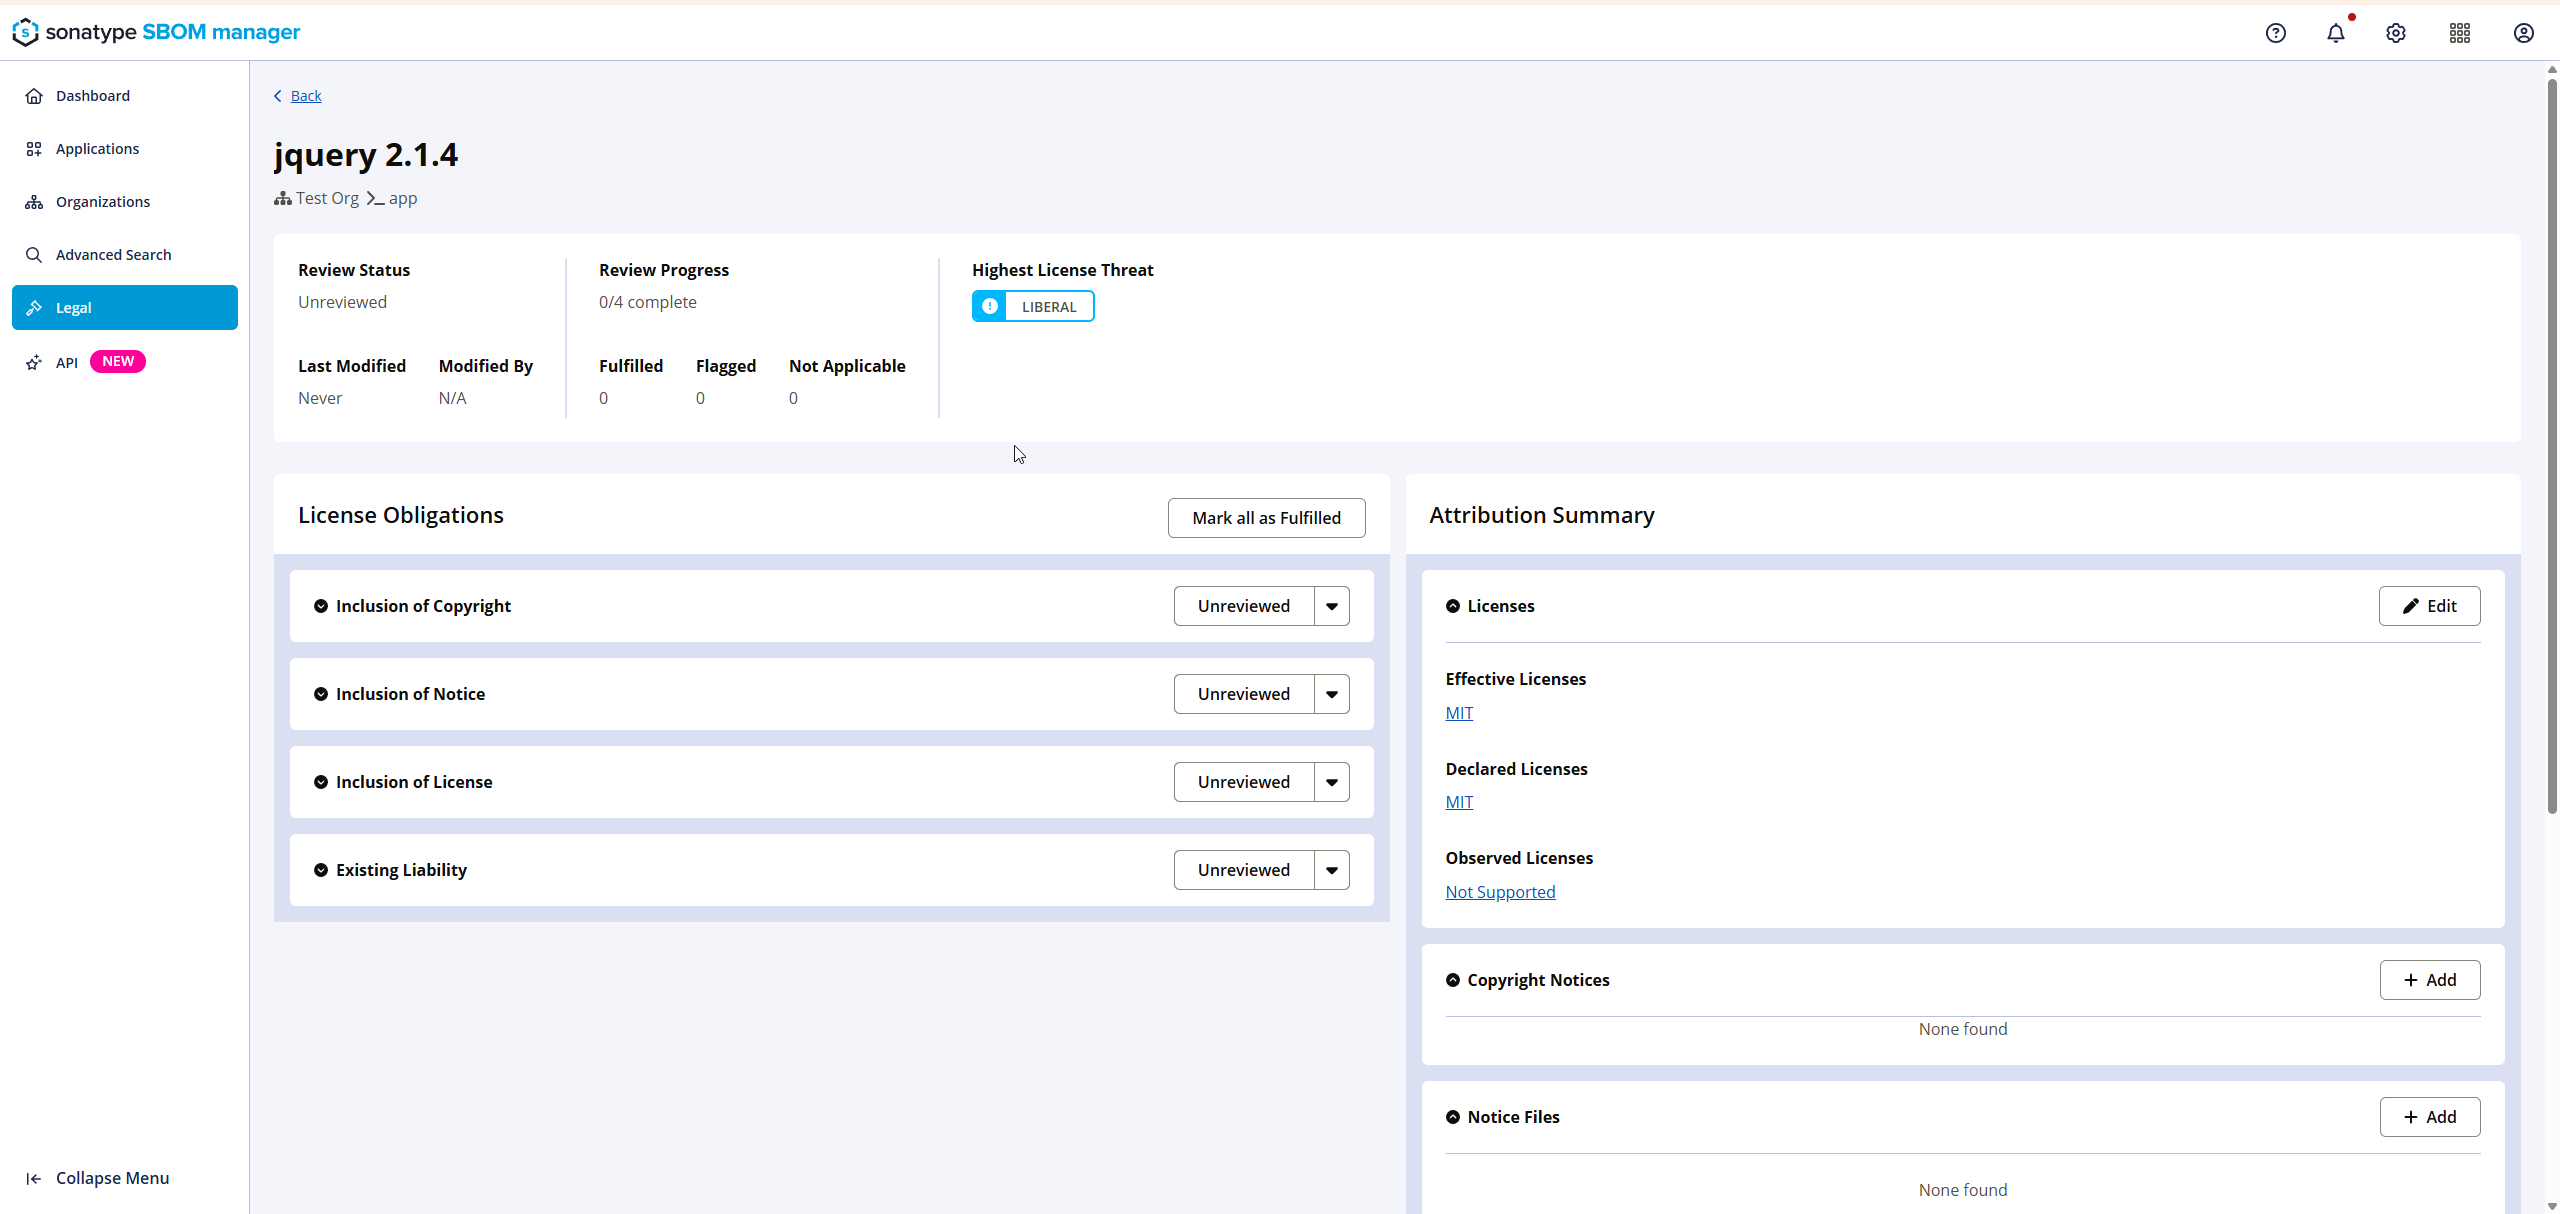Select the Legal menu item
This screenshot has height=1214, width=2560.
click(x=125, y=308)
